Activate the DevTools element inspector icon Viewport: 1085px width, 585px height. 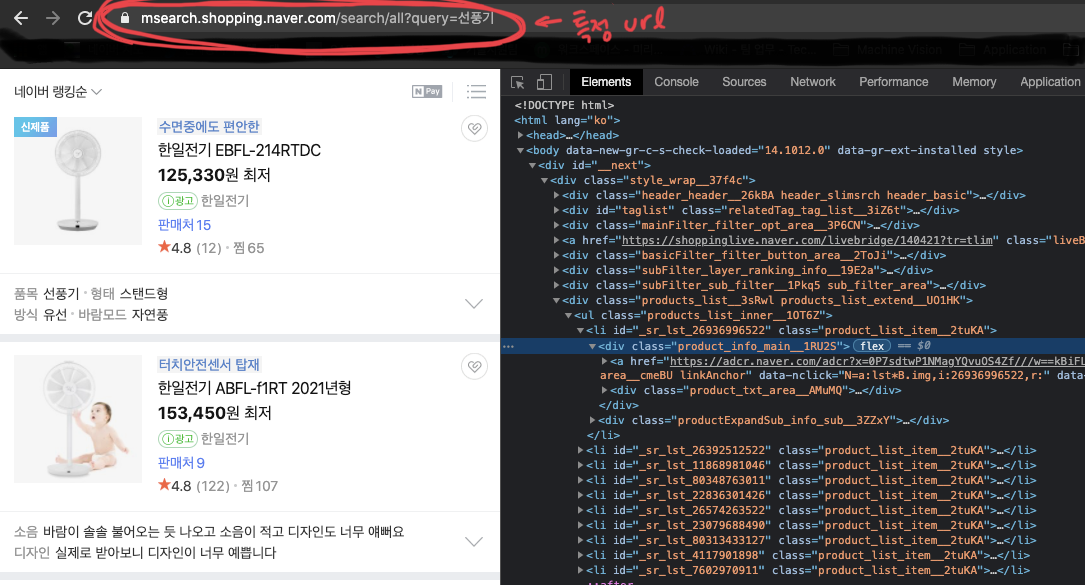pos(517,82)
